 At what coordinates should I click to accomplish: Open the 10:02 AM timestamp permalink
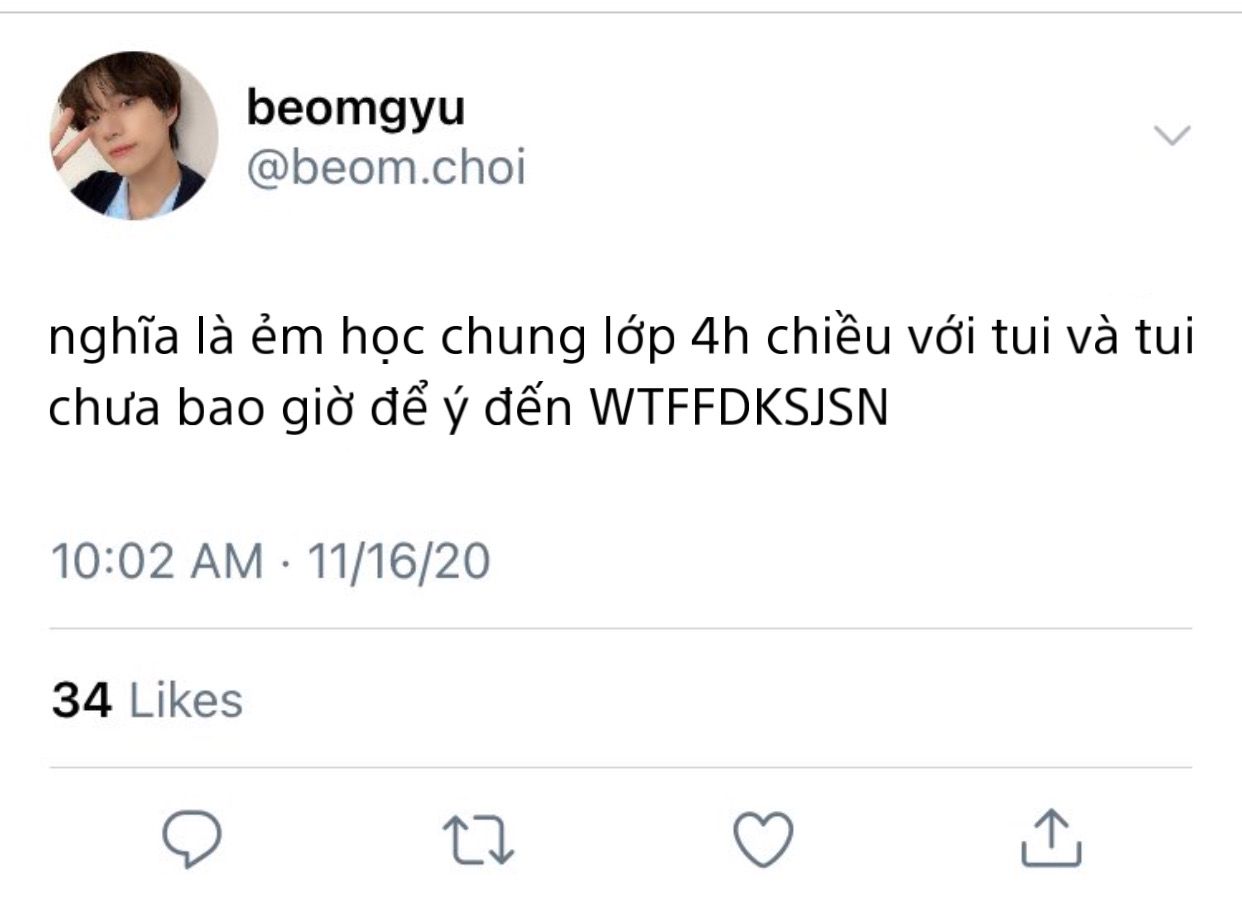(157, 561)
